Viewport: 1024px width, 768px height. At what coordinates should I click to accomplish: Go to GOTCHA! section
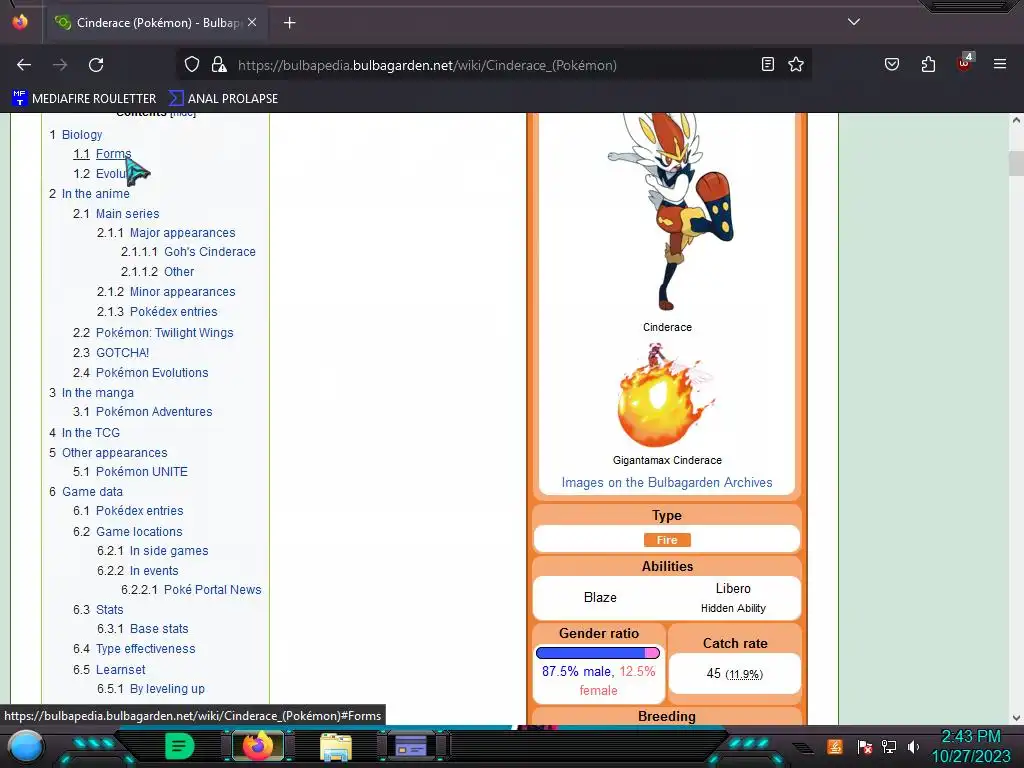(x=122, y=353)
